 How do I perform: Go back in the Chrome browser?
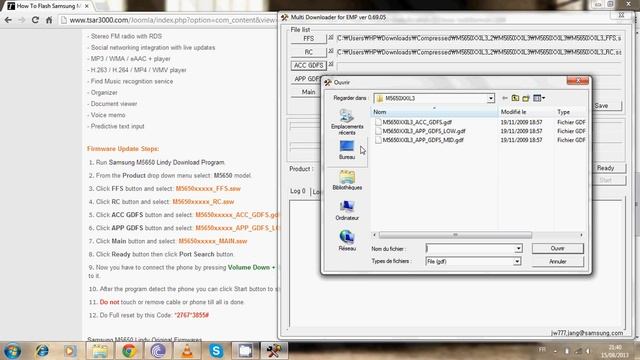[8, 20]
